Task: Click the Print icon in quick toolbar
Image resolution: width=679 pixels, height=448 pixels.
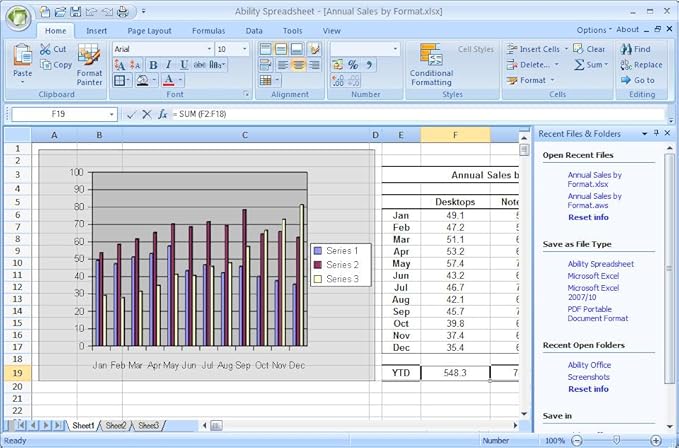Action: tap(122, 12)
